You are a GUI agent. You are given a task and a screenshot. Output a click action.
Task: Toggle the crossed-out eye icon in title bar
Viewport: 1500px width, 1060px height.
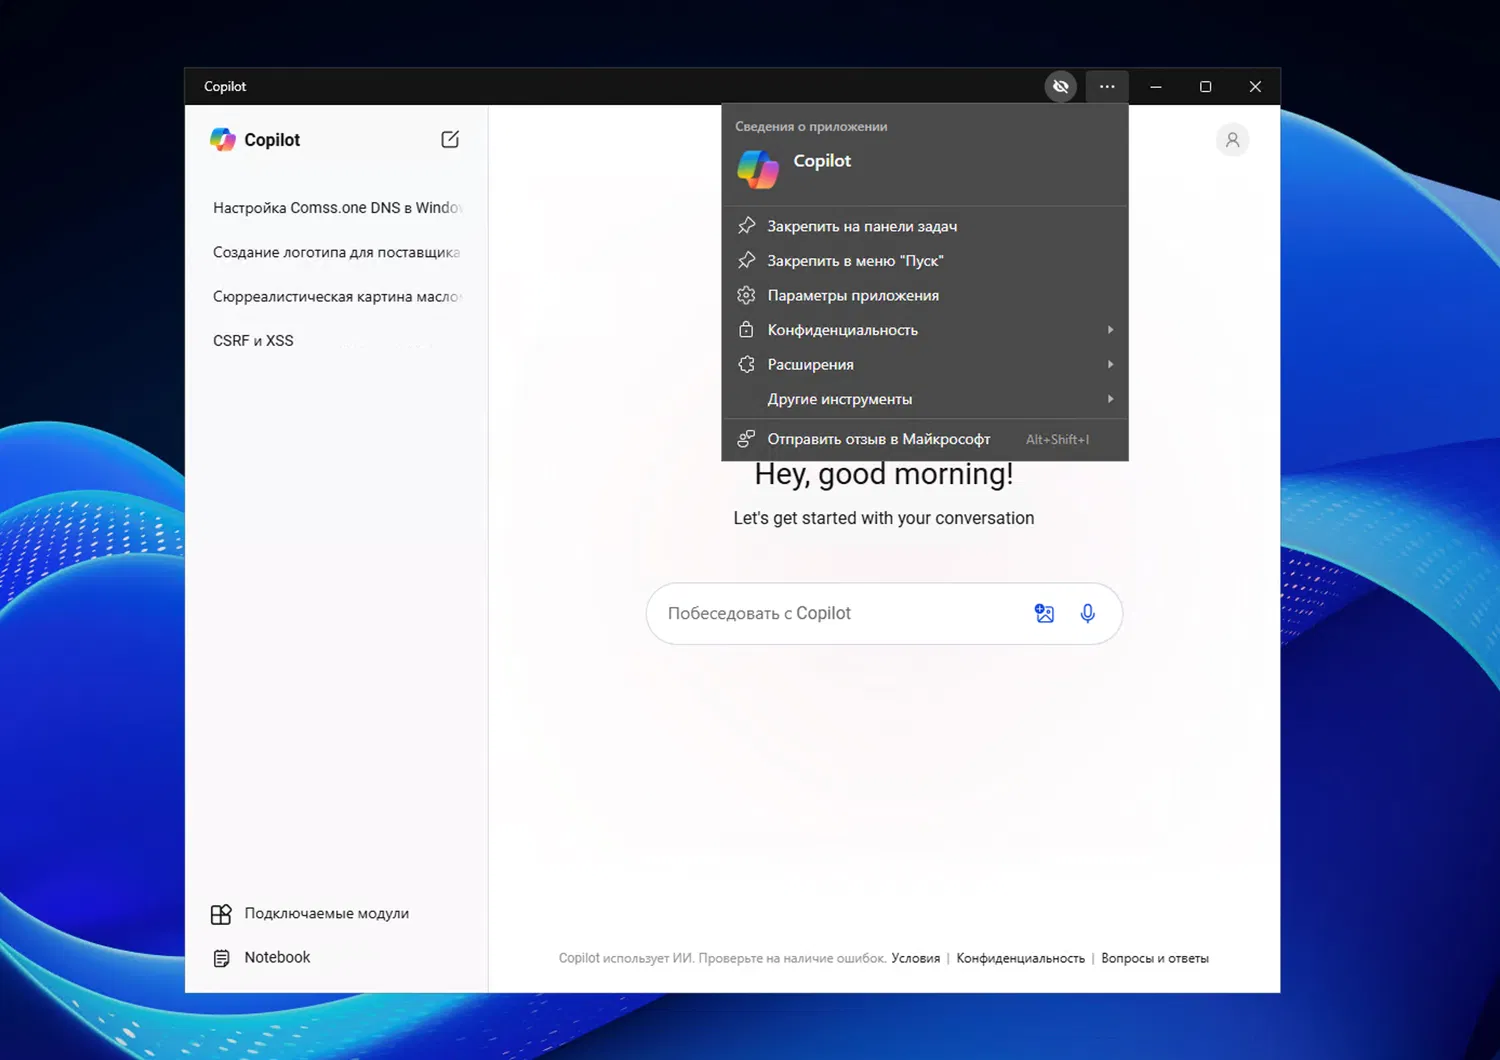pos(1061,87)
